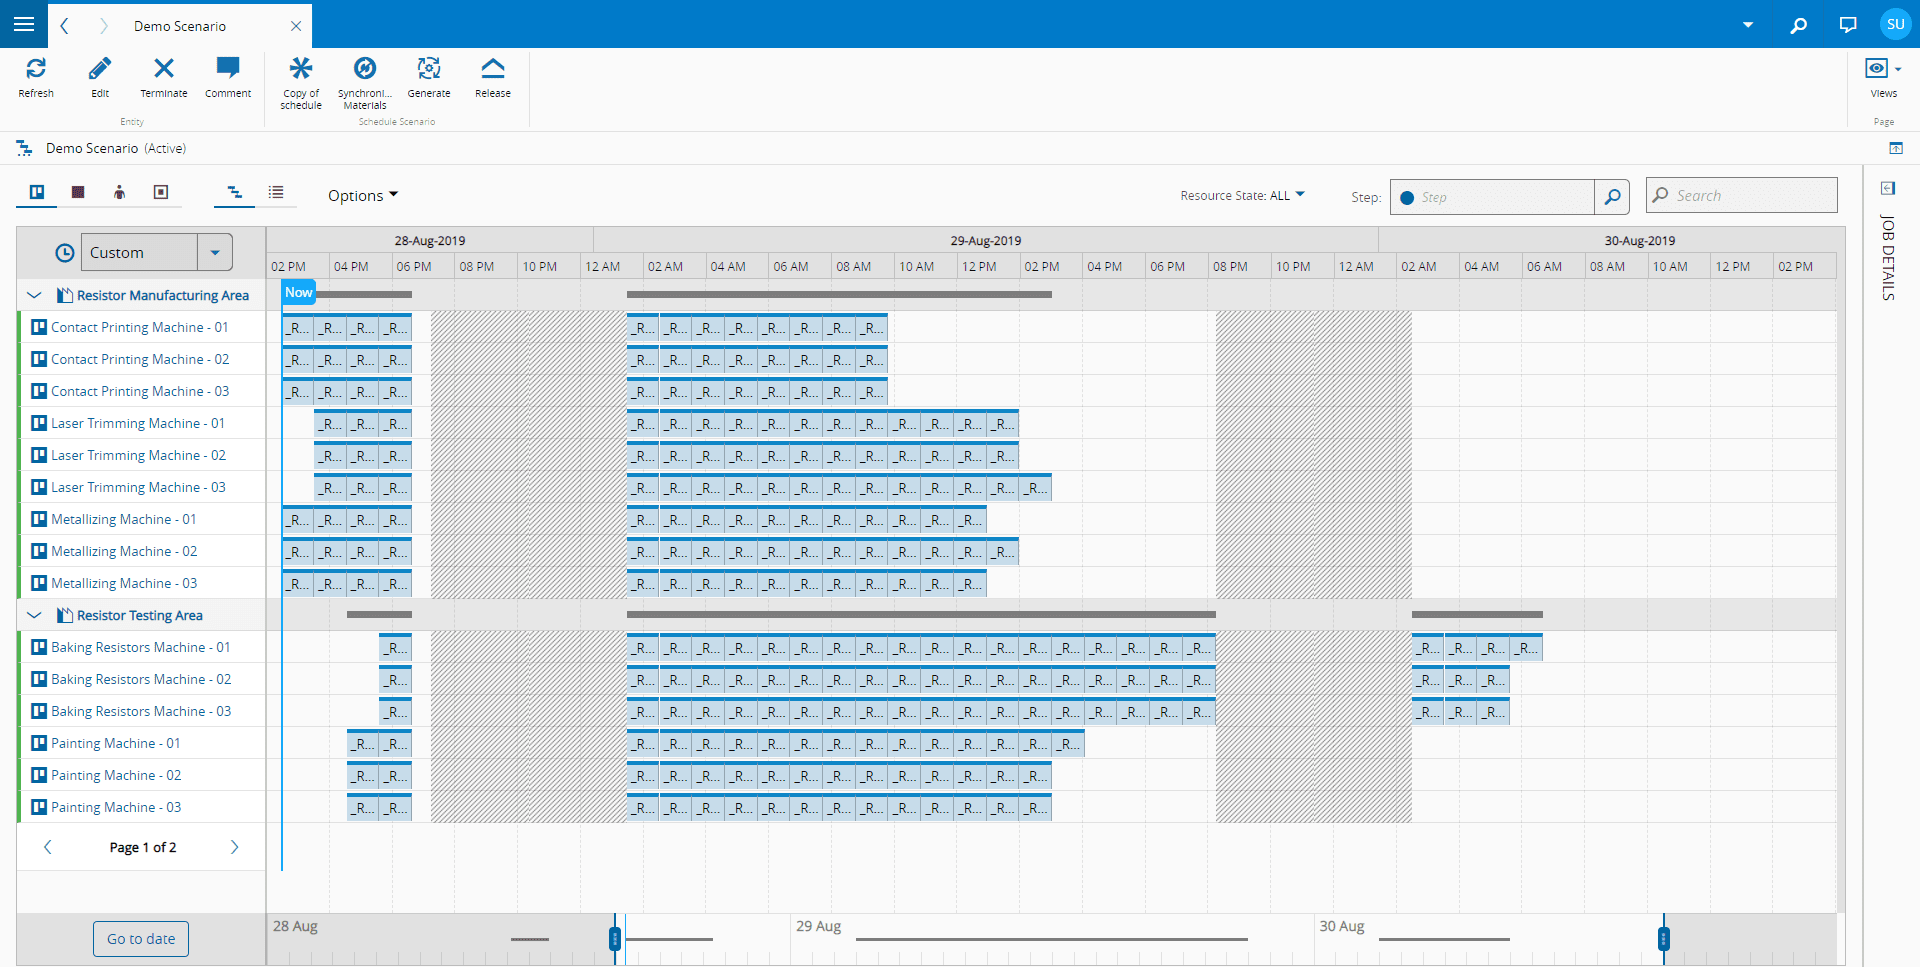Image resolution: width=1920 pixels, height=967 pixels.
Task: Toggle the solid square view mode
Action: coord(78,192)
